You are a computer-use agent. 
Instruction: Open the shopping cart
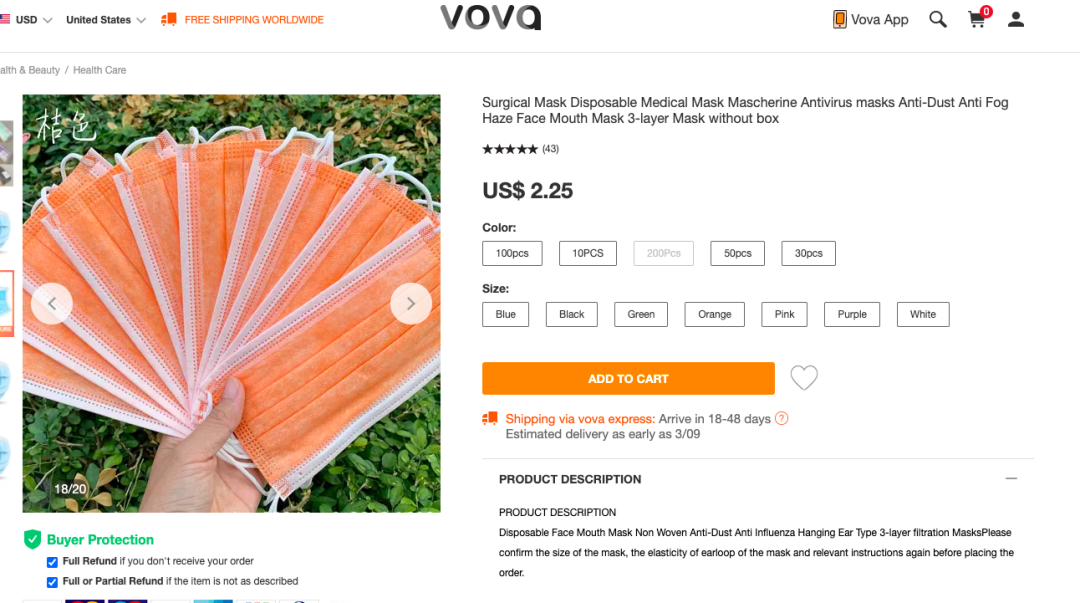pyautogui.click(x=977, y=19)
